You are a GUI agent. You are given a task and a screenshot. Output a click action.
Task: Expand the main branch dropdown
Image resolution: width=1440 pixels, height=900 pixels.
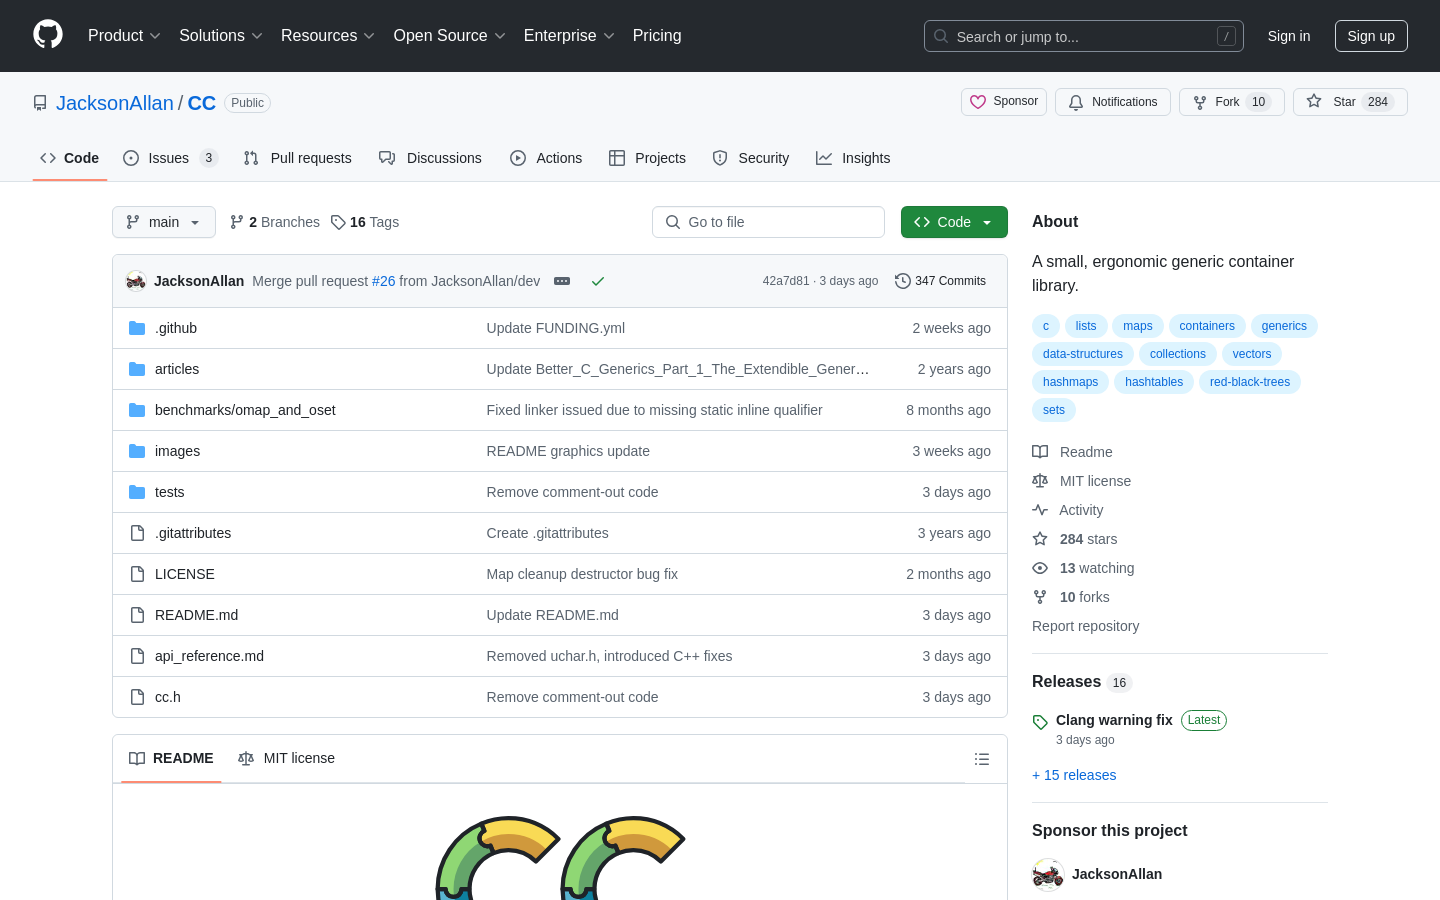click(164, 222)
